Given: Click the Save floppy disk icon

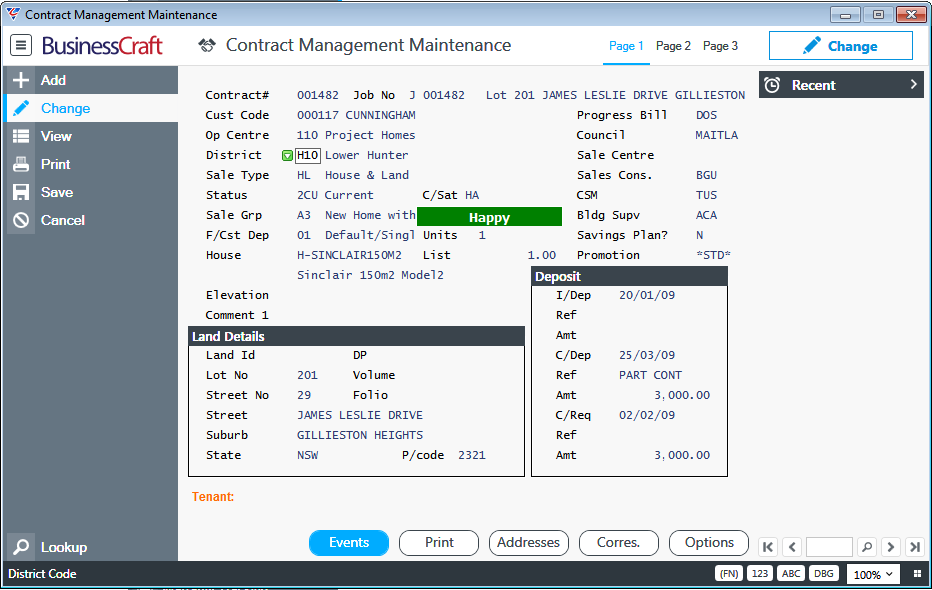Looking at the screenshot, I should (21, 192).
